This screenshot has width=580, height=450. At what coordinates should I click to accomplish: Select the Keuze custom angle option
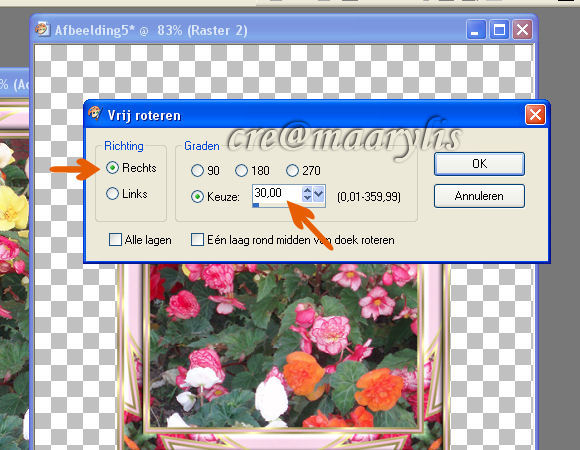[197, 196]
